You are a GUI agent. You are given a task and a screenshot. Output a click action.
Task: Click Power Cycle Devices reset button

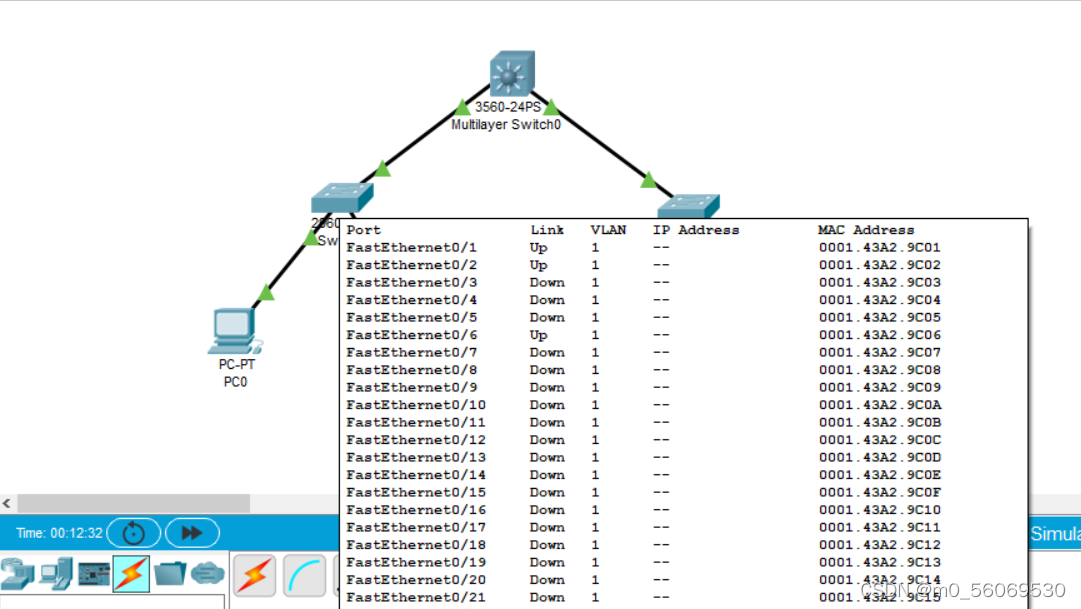point(134,533)
